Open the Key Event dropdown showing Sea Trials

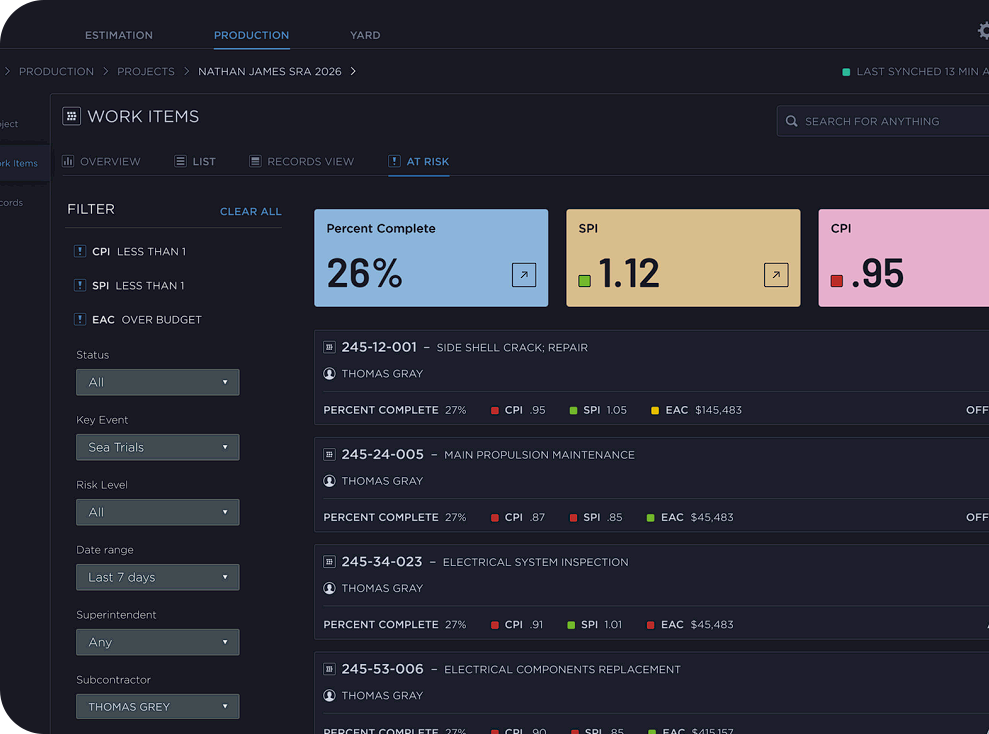pos(157,447)
